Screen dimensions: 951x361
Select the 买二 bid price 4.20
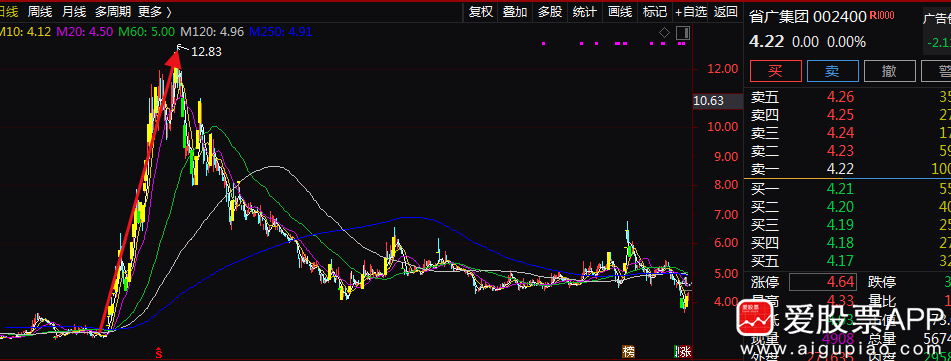tap(841, 207)
